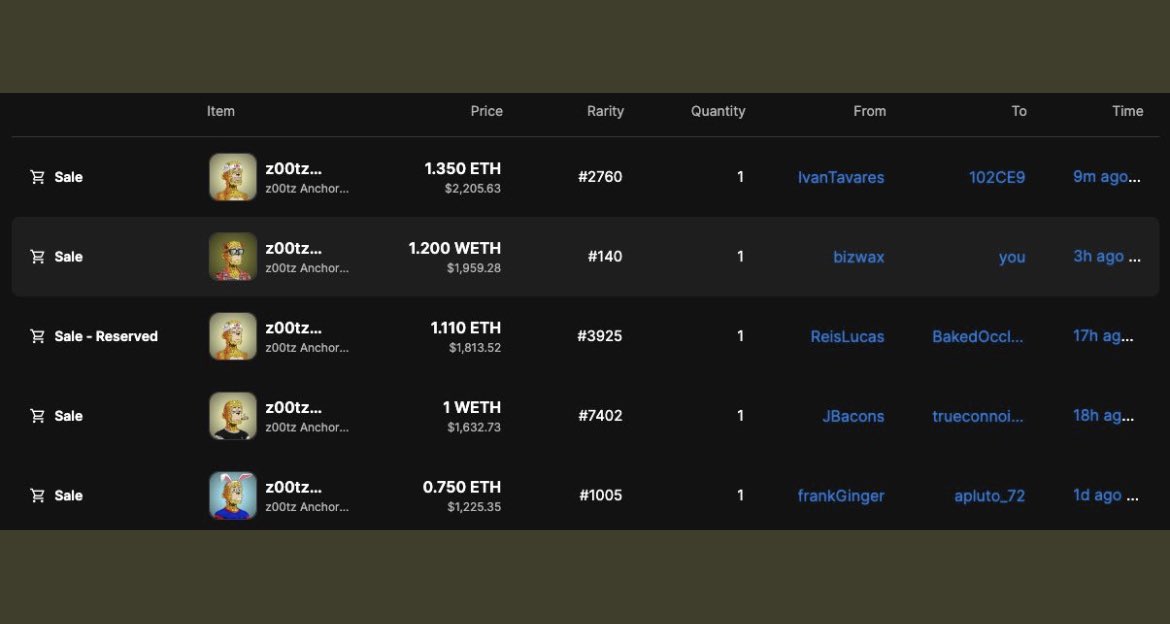Click the 1 WETH price
Image resolution: width=1170 pixels, height=624 pixels.
pyautogui.click(x=472, y=408)
